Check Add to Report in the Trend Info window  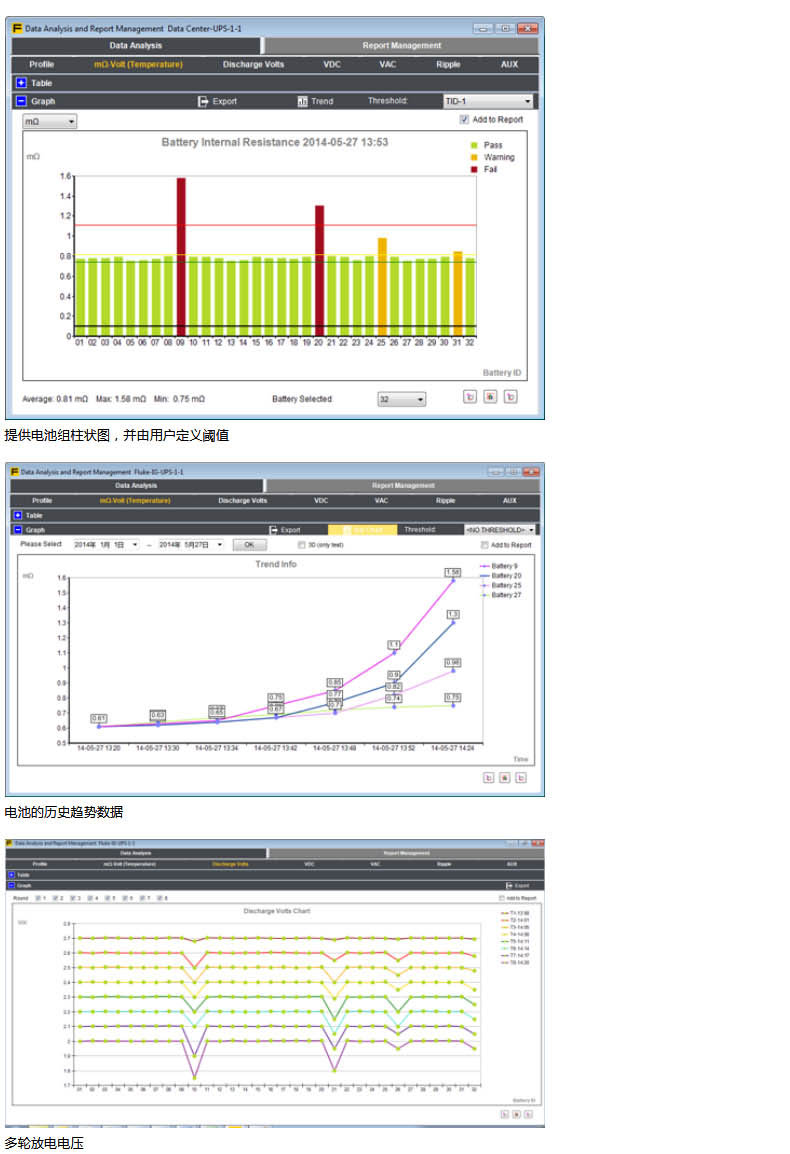[x=484, y=545]
